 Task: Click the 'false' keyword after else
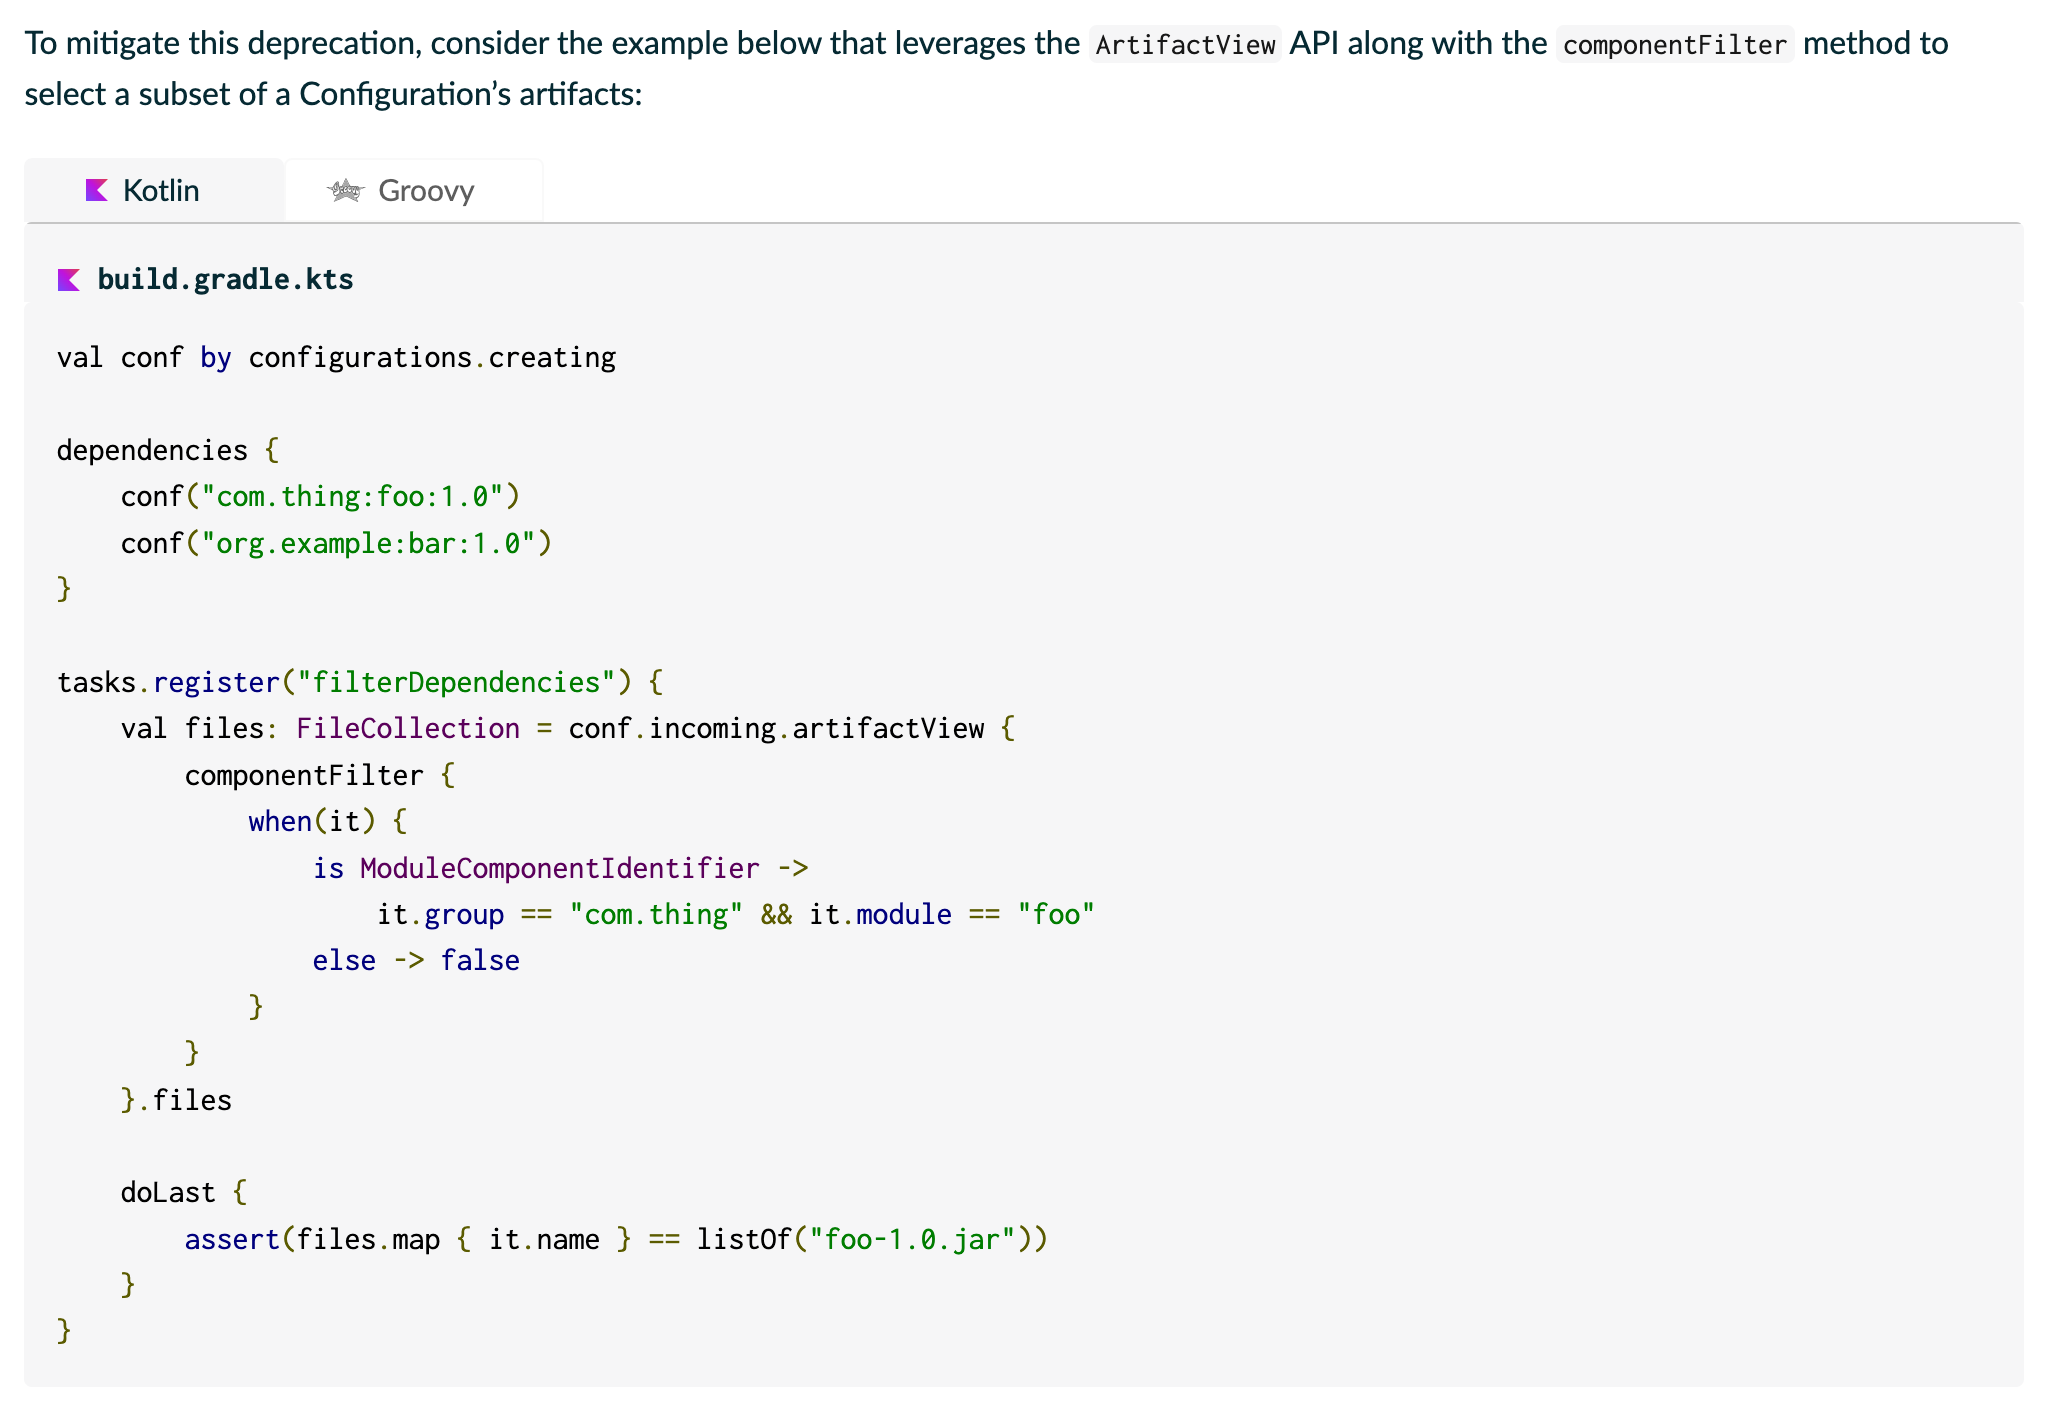click(480, 961)
